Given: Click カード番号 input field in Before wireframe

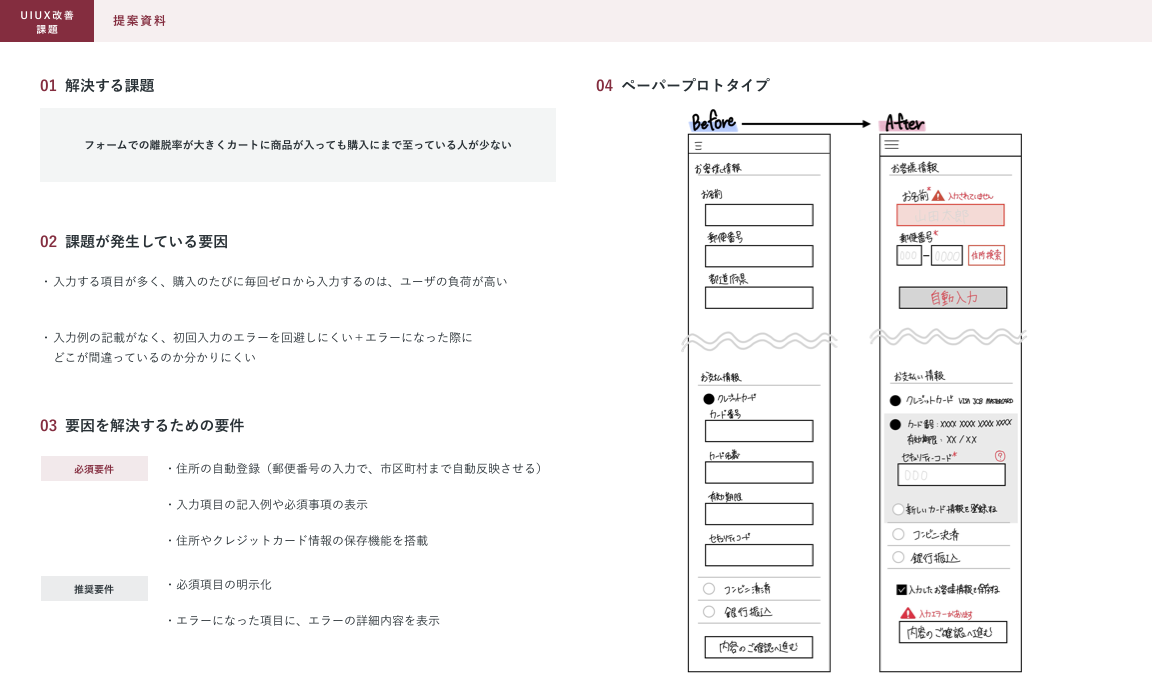Looking at the screenshot, I should point(759,430).
